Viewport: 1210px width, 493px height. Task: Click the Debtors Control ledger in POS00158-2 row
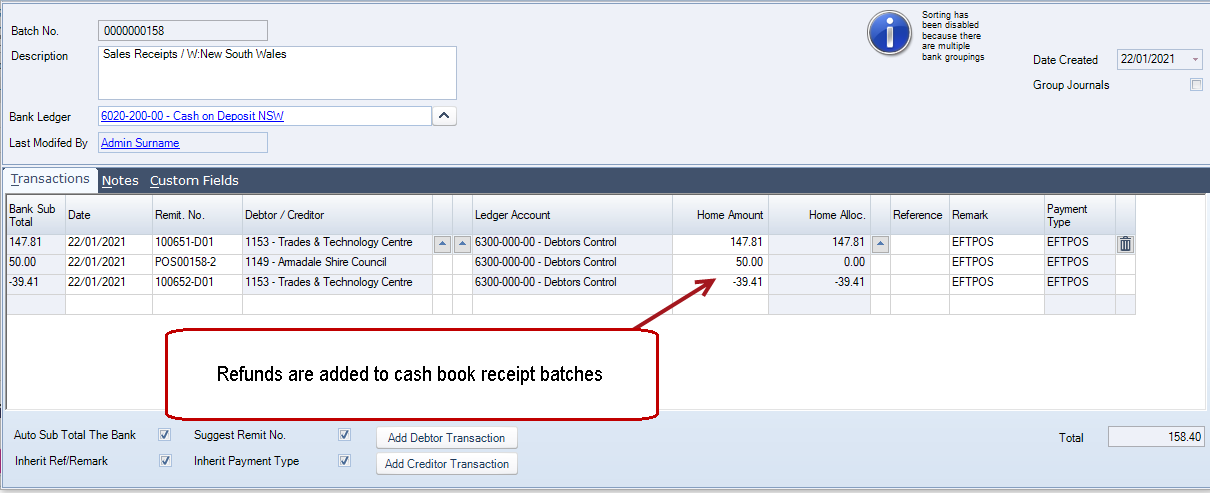(x=572, y=263)
